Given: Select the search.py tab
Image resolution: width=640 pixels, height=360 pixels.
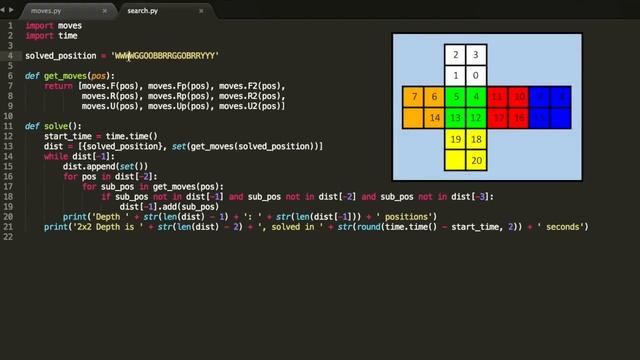Looking at the screenshot, I should coord(142,11).
